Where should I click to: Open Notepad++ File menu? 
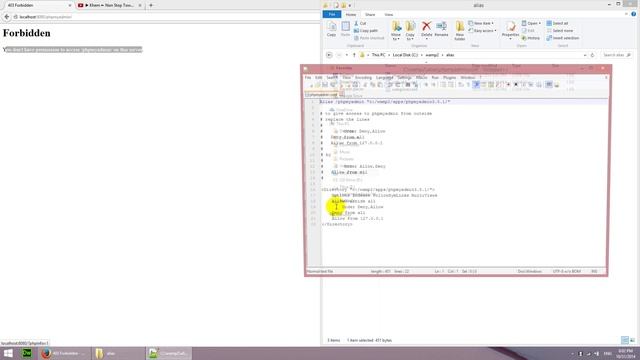coord(308,78)
